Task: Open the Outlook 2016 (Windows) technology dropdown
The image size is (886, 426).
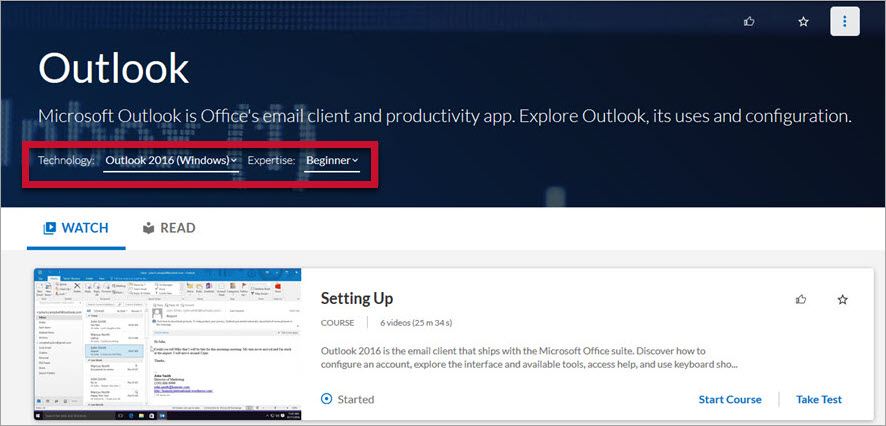Action: pyautogui.click(x=171, y=160)
